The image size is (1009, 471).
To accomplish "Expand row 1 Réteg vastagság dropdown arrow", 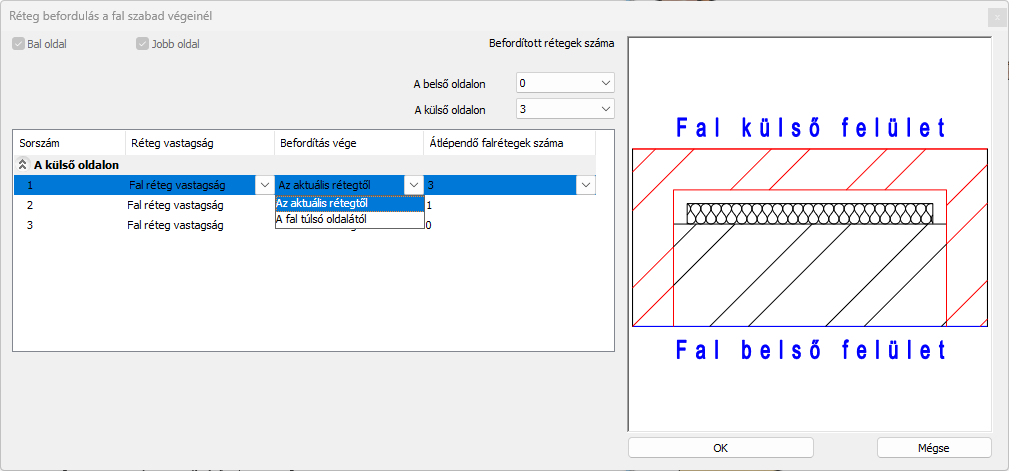I will pos(264,185).
